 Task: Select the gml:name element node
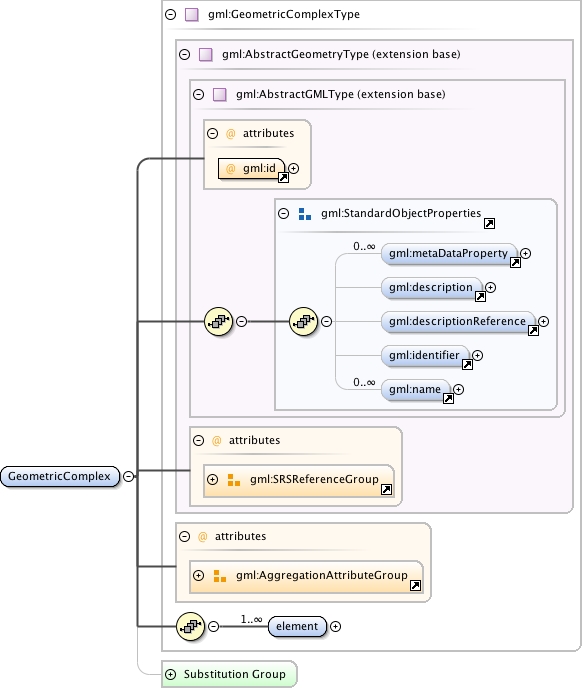tap(416, 390)
